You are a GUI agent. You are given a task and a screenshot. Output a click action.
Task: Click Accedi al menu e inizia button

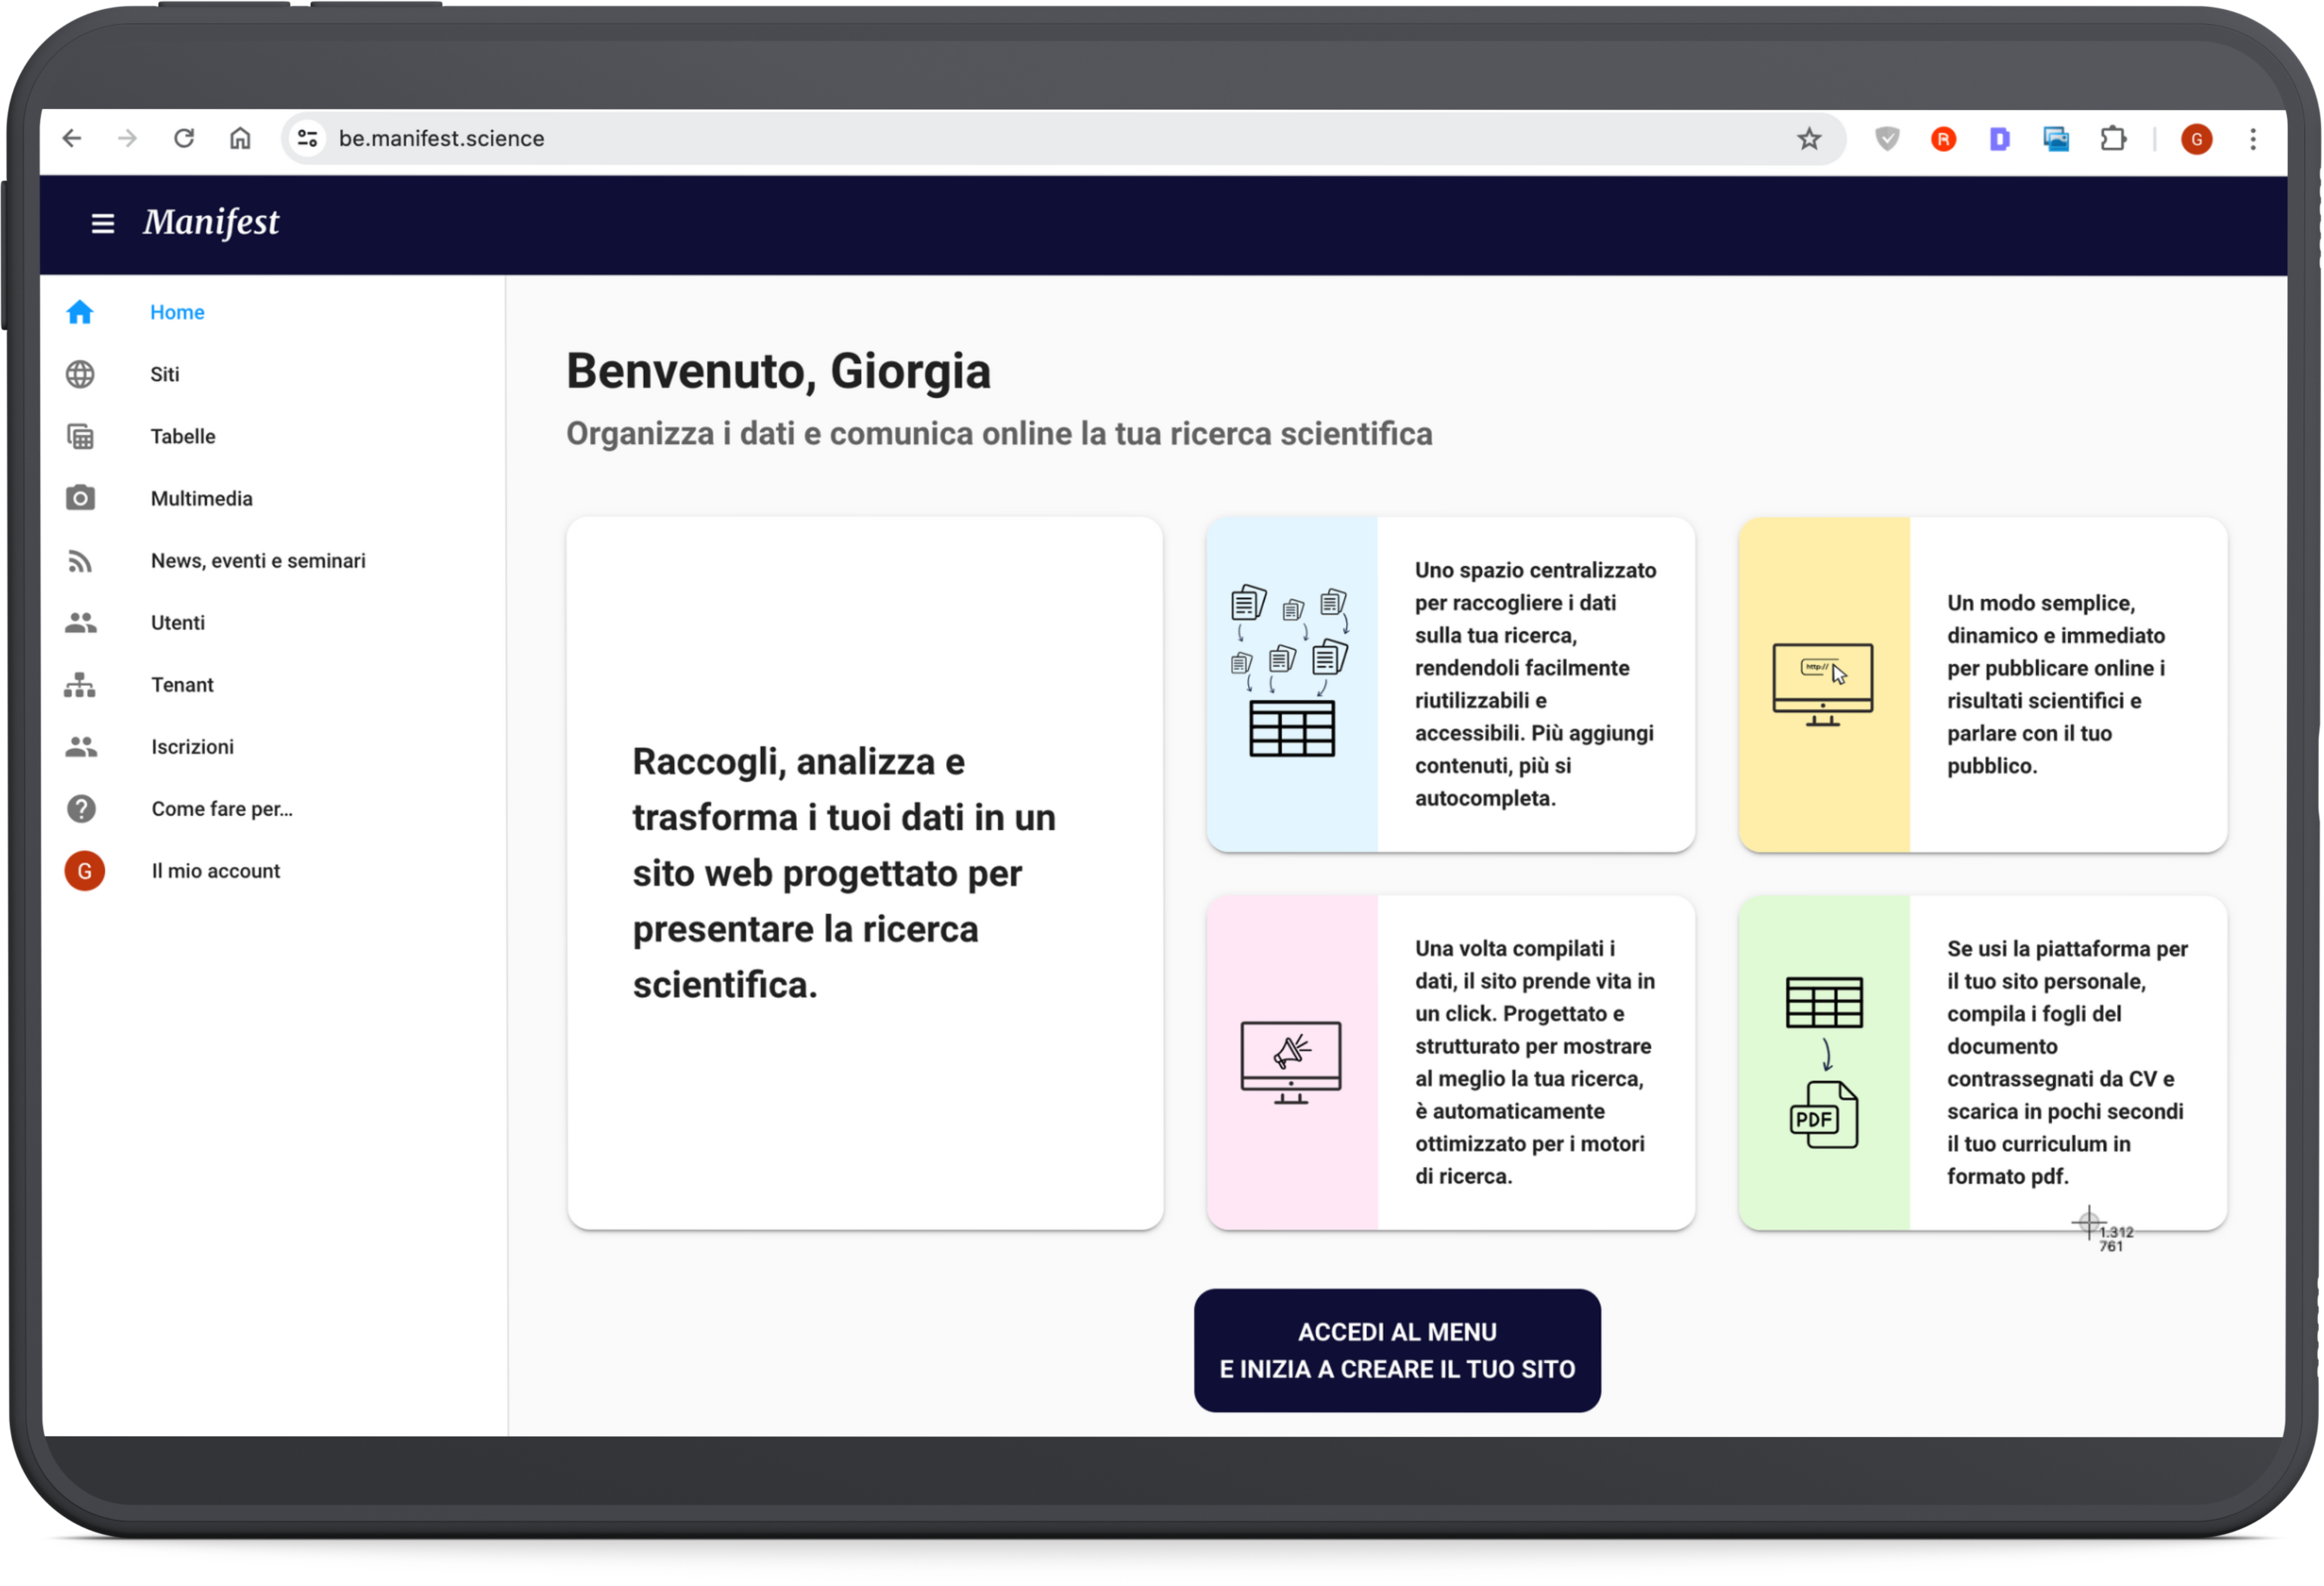1398,1351
